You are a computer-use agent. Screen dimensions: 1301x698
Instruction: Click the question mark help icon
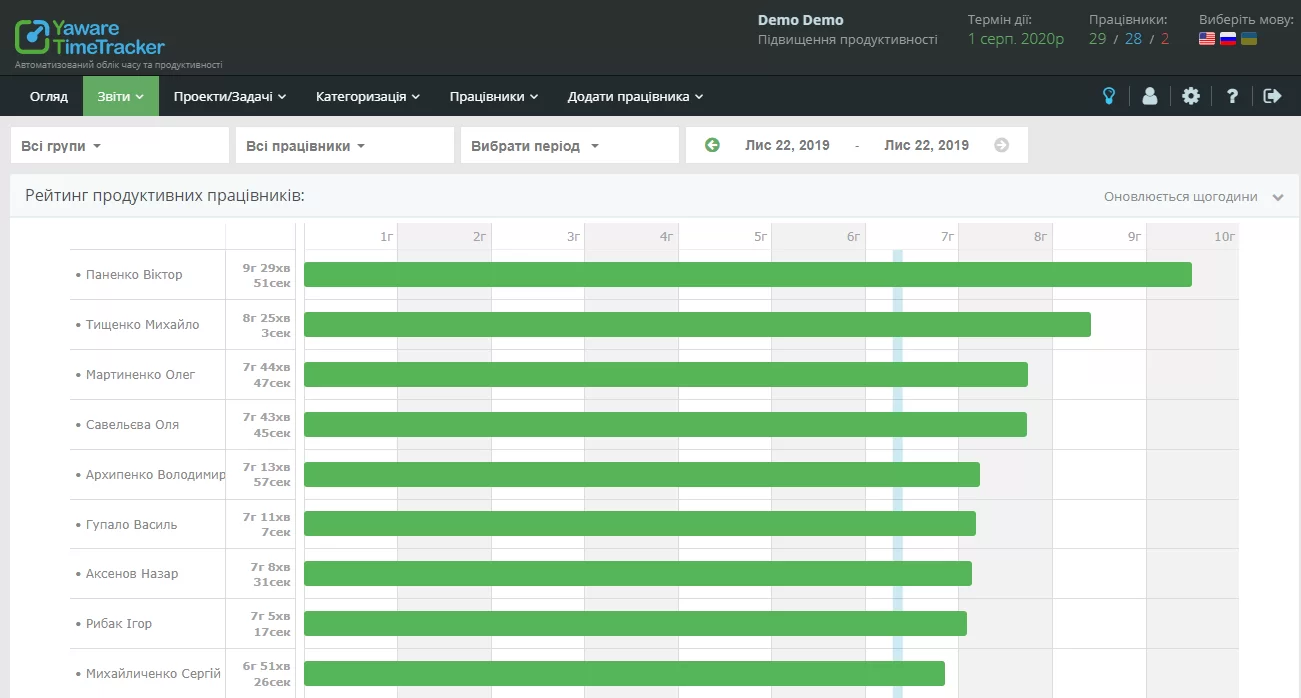pyautogui.click(x=1232, y=96)
